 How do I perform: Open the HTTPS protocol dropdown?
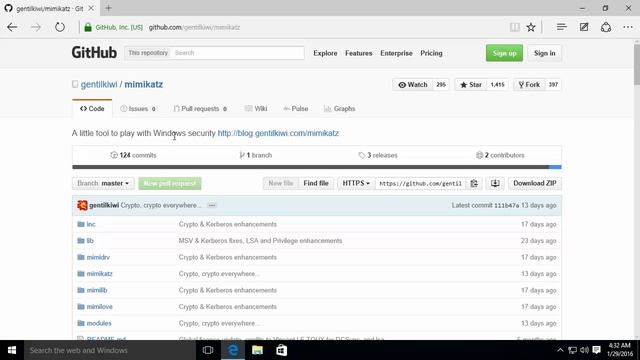point(356,183)
